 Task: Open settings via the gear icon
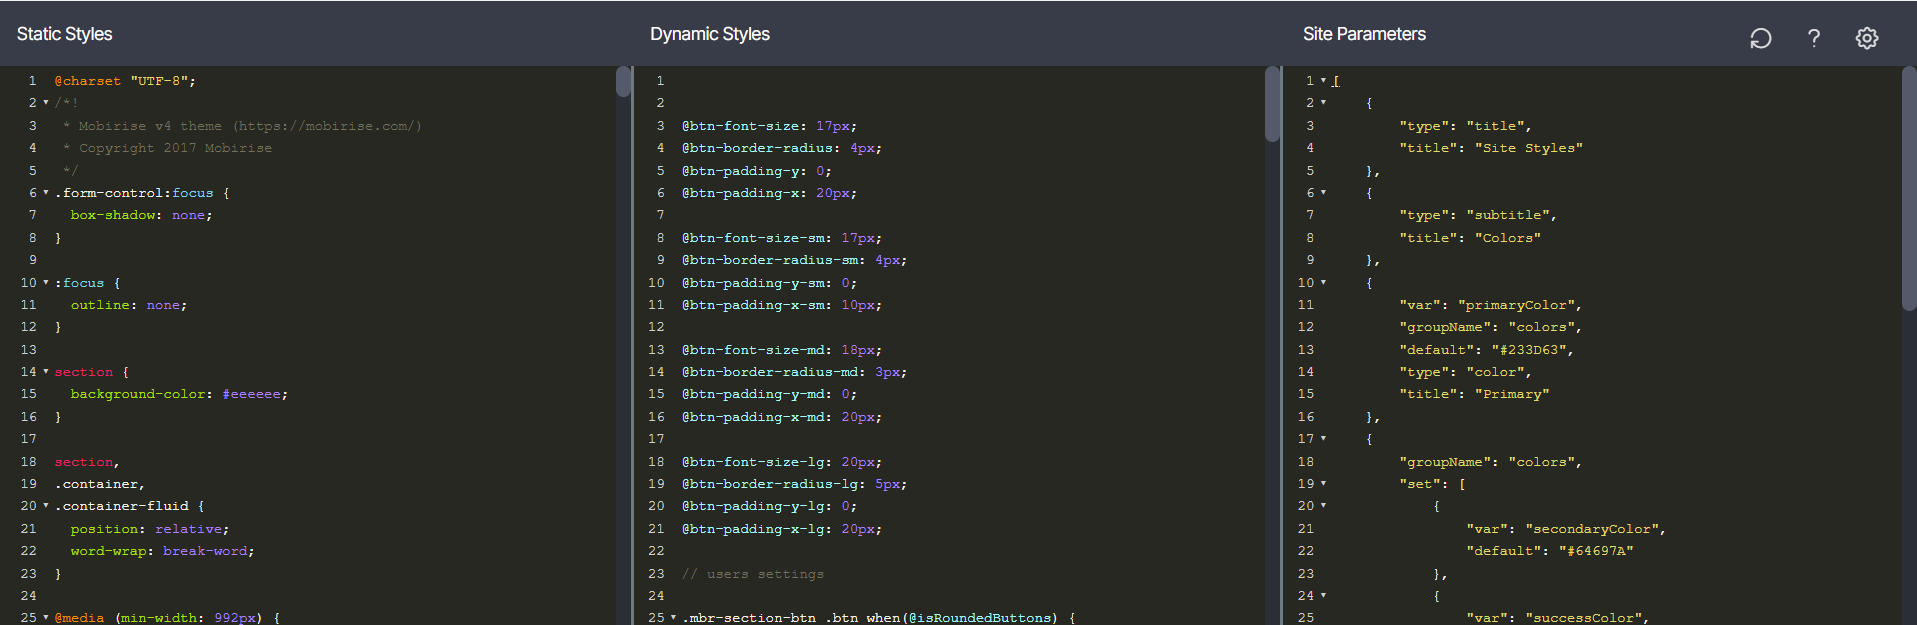(1866, 38)
